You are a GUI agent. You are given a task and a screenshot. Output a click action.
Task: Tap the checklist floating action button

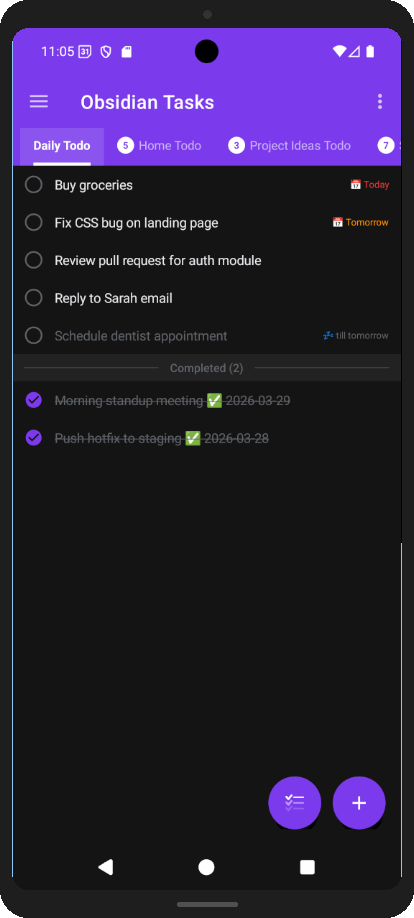point(295,803)
